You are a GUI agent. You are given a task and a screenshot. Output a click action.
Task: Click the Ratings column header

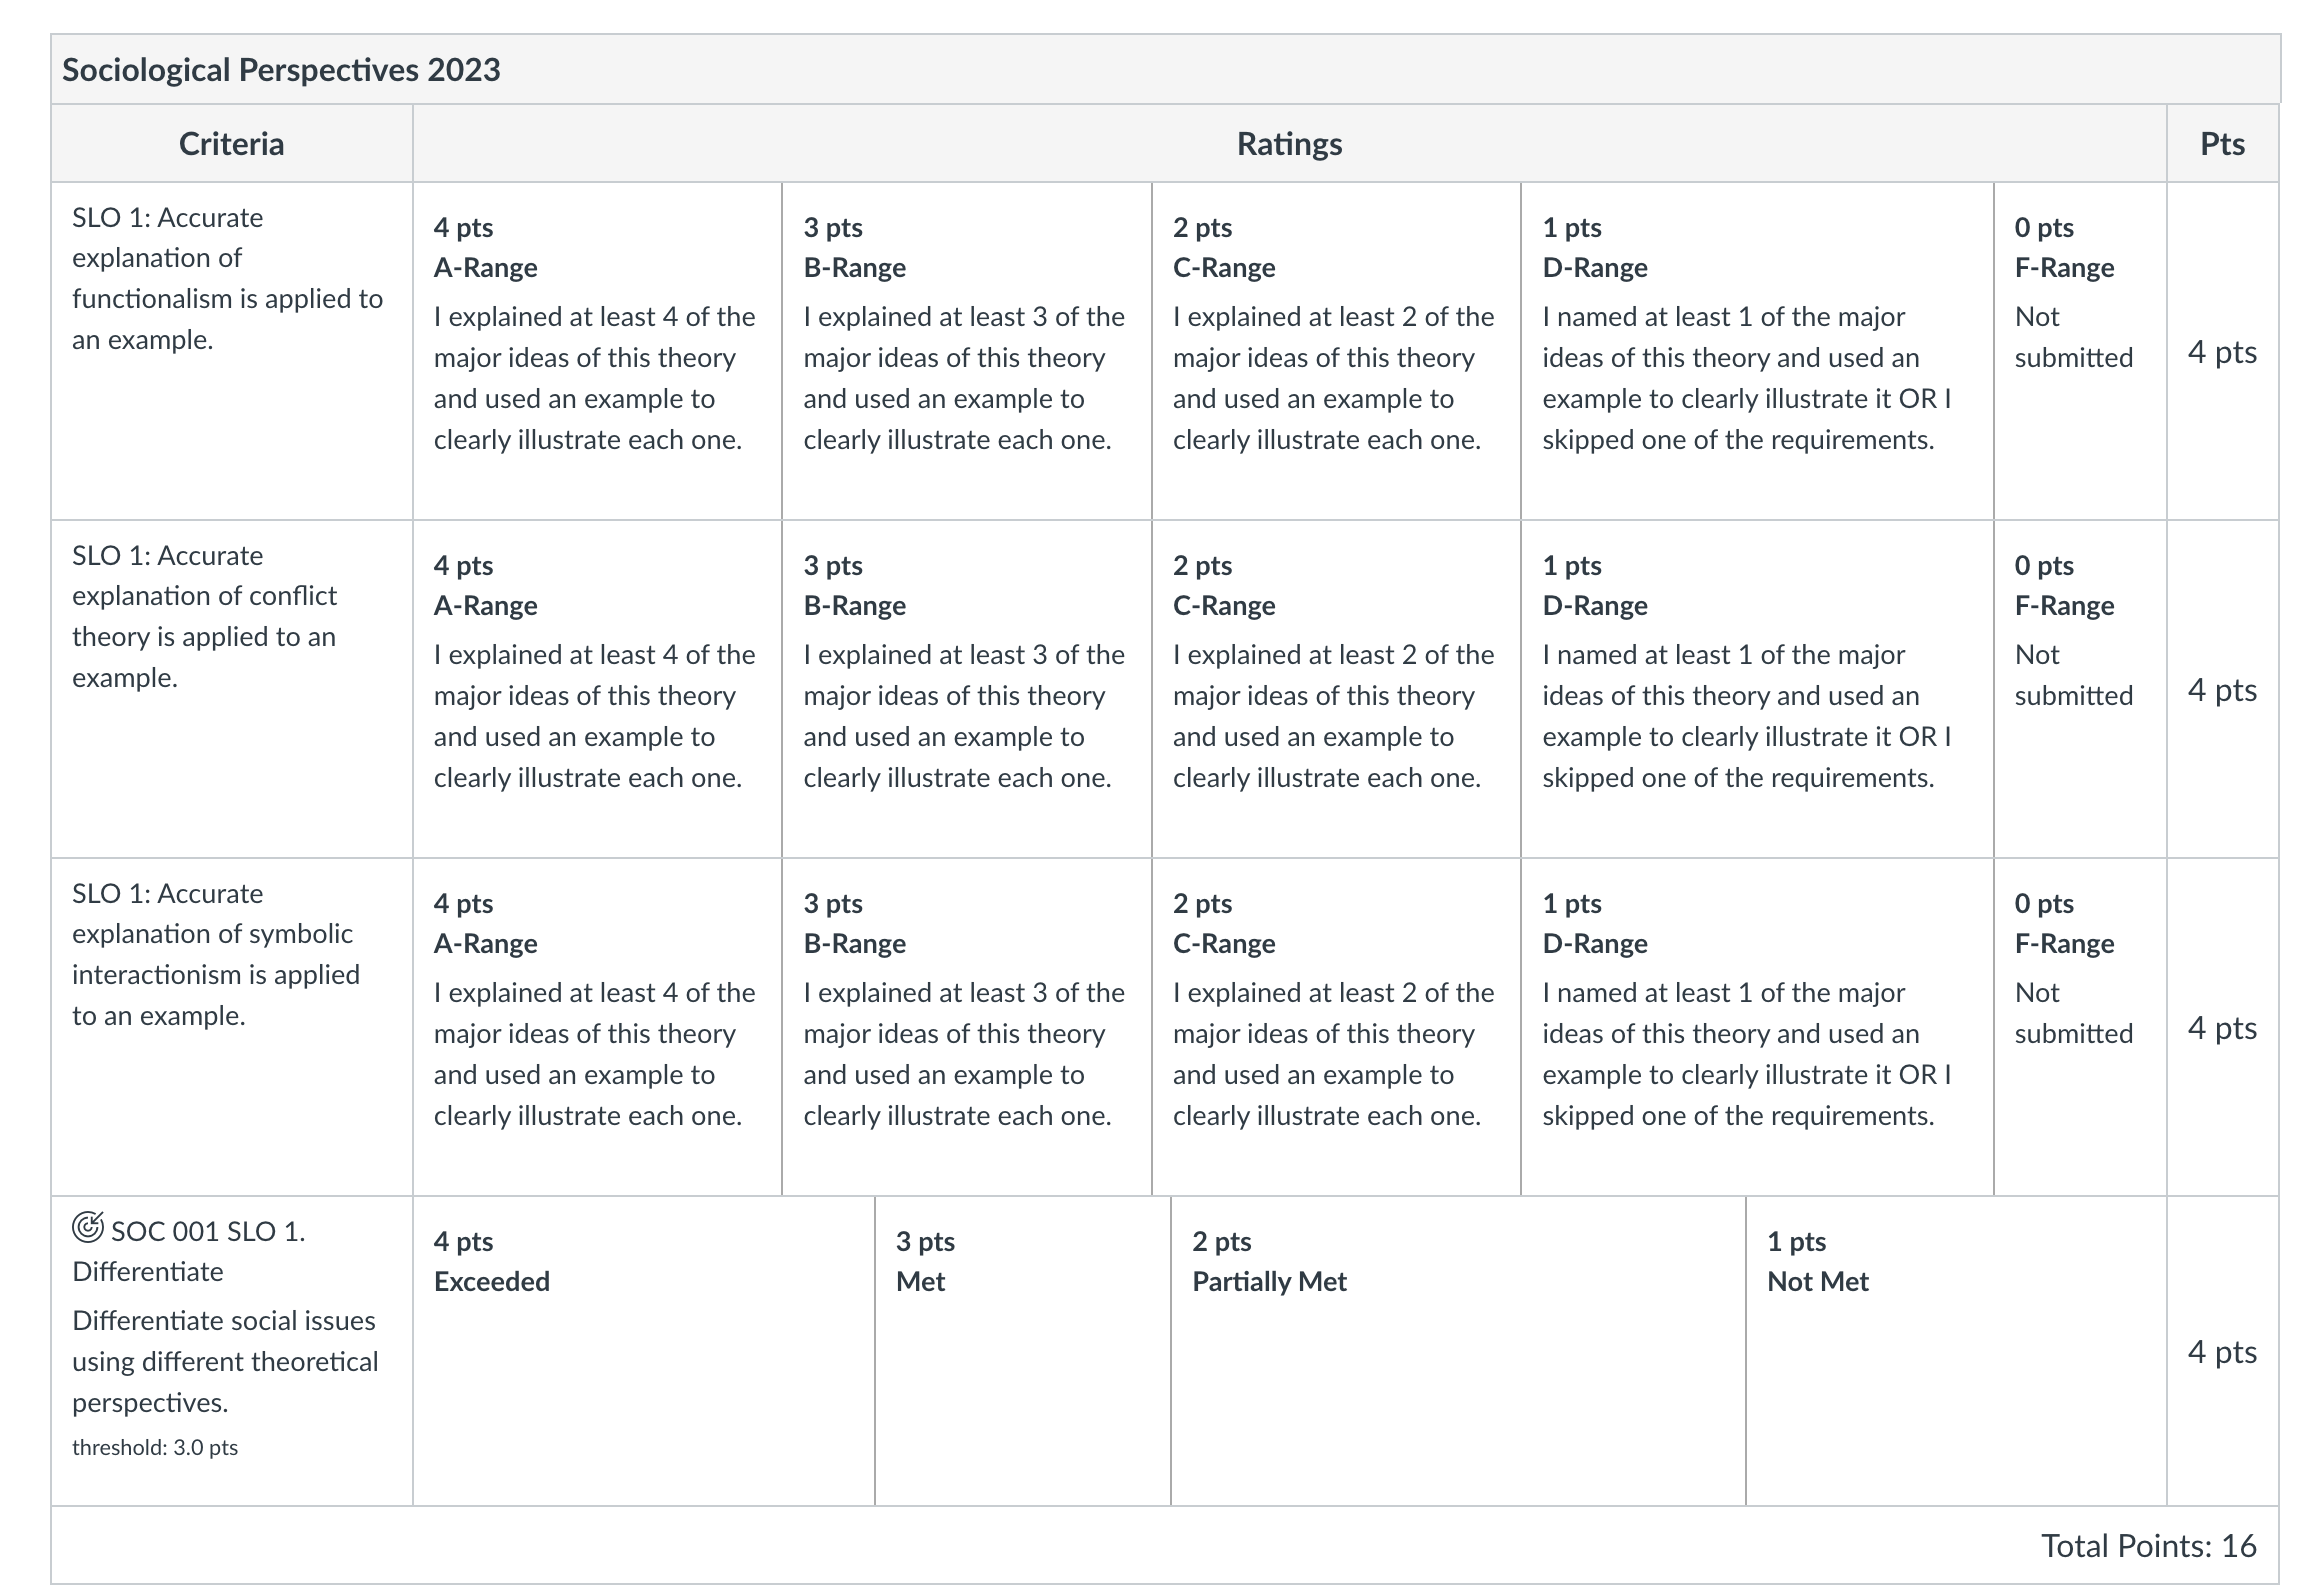pyautogui.click(x=1290, y=144)
